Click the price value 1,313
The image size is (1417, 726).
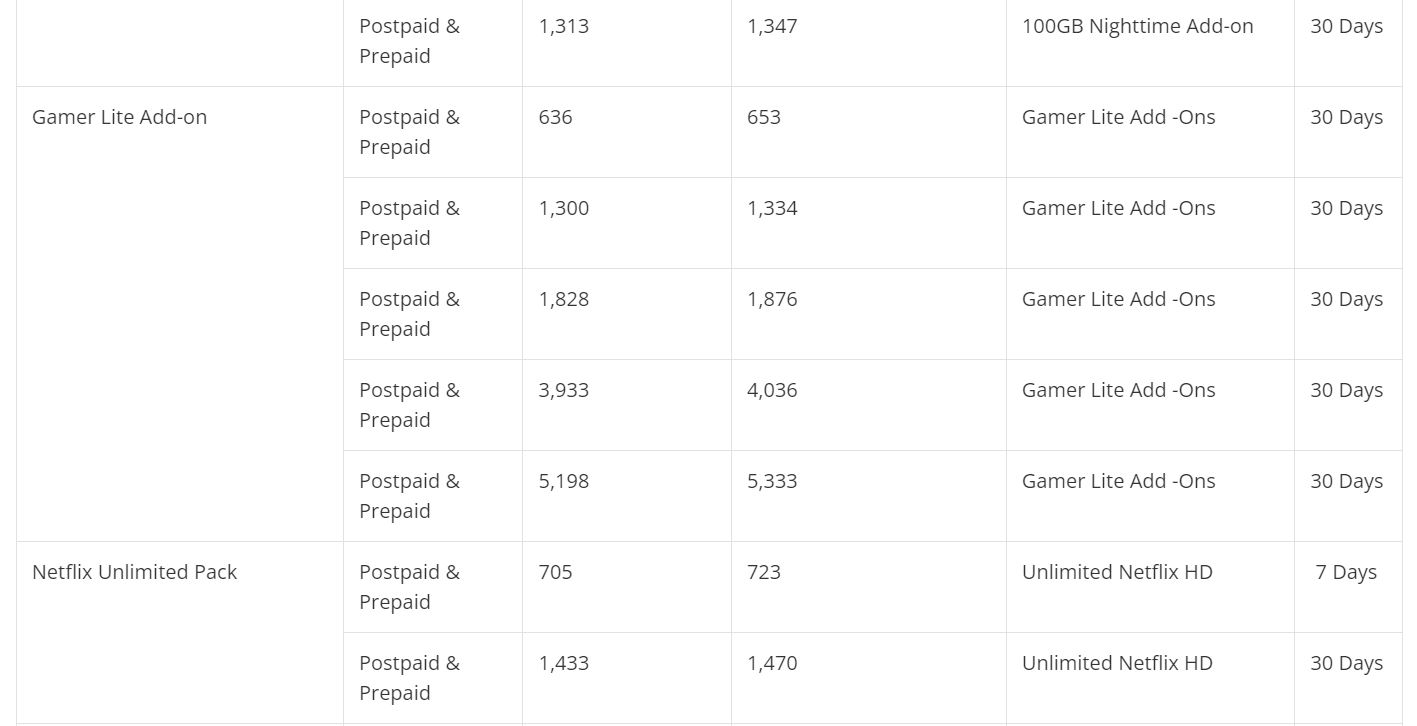pyautogui.click(x=564, y=26)
